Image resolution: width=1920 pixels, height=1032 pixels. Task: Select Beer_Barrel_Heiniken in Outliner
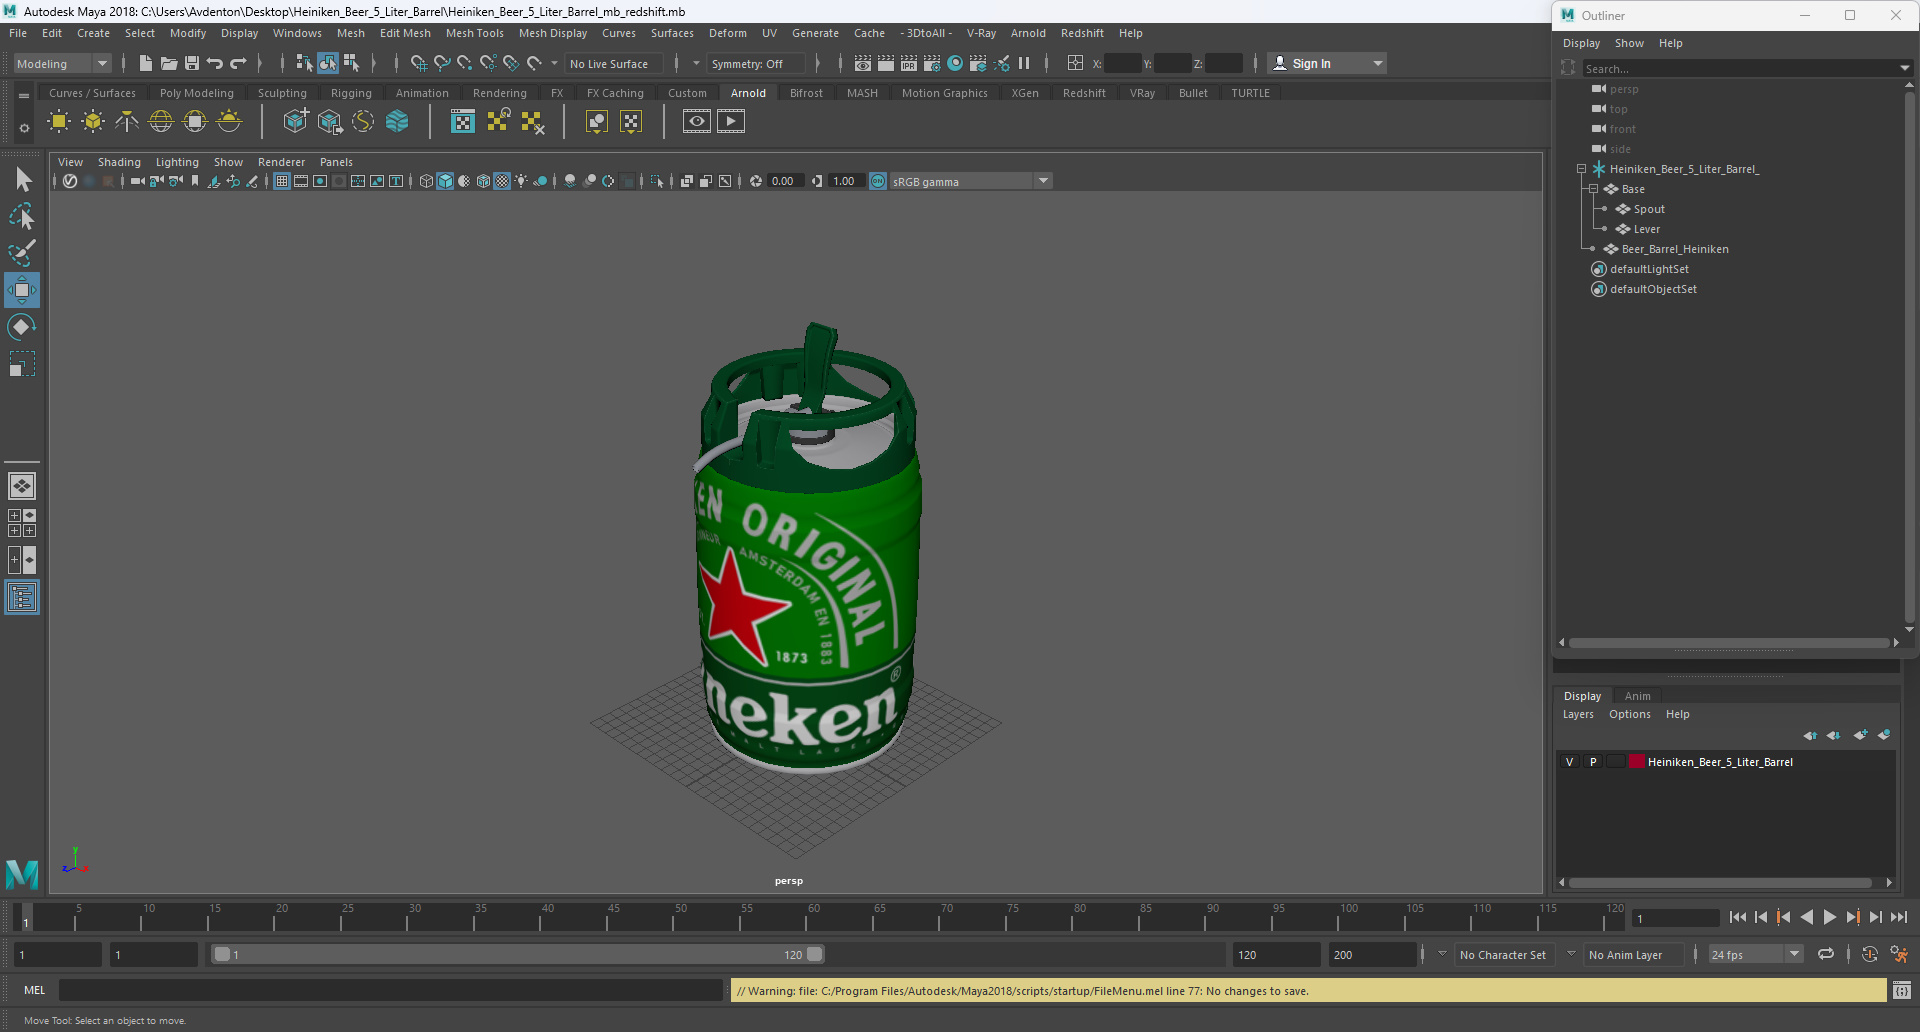1674,249
